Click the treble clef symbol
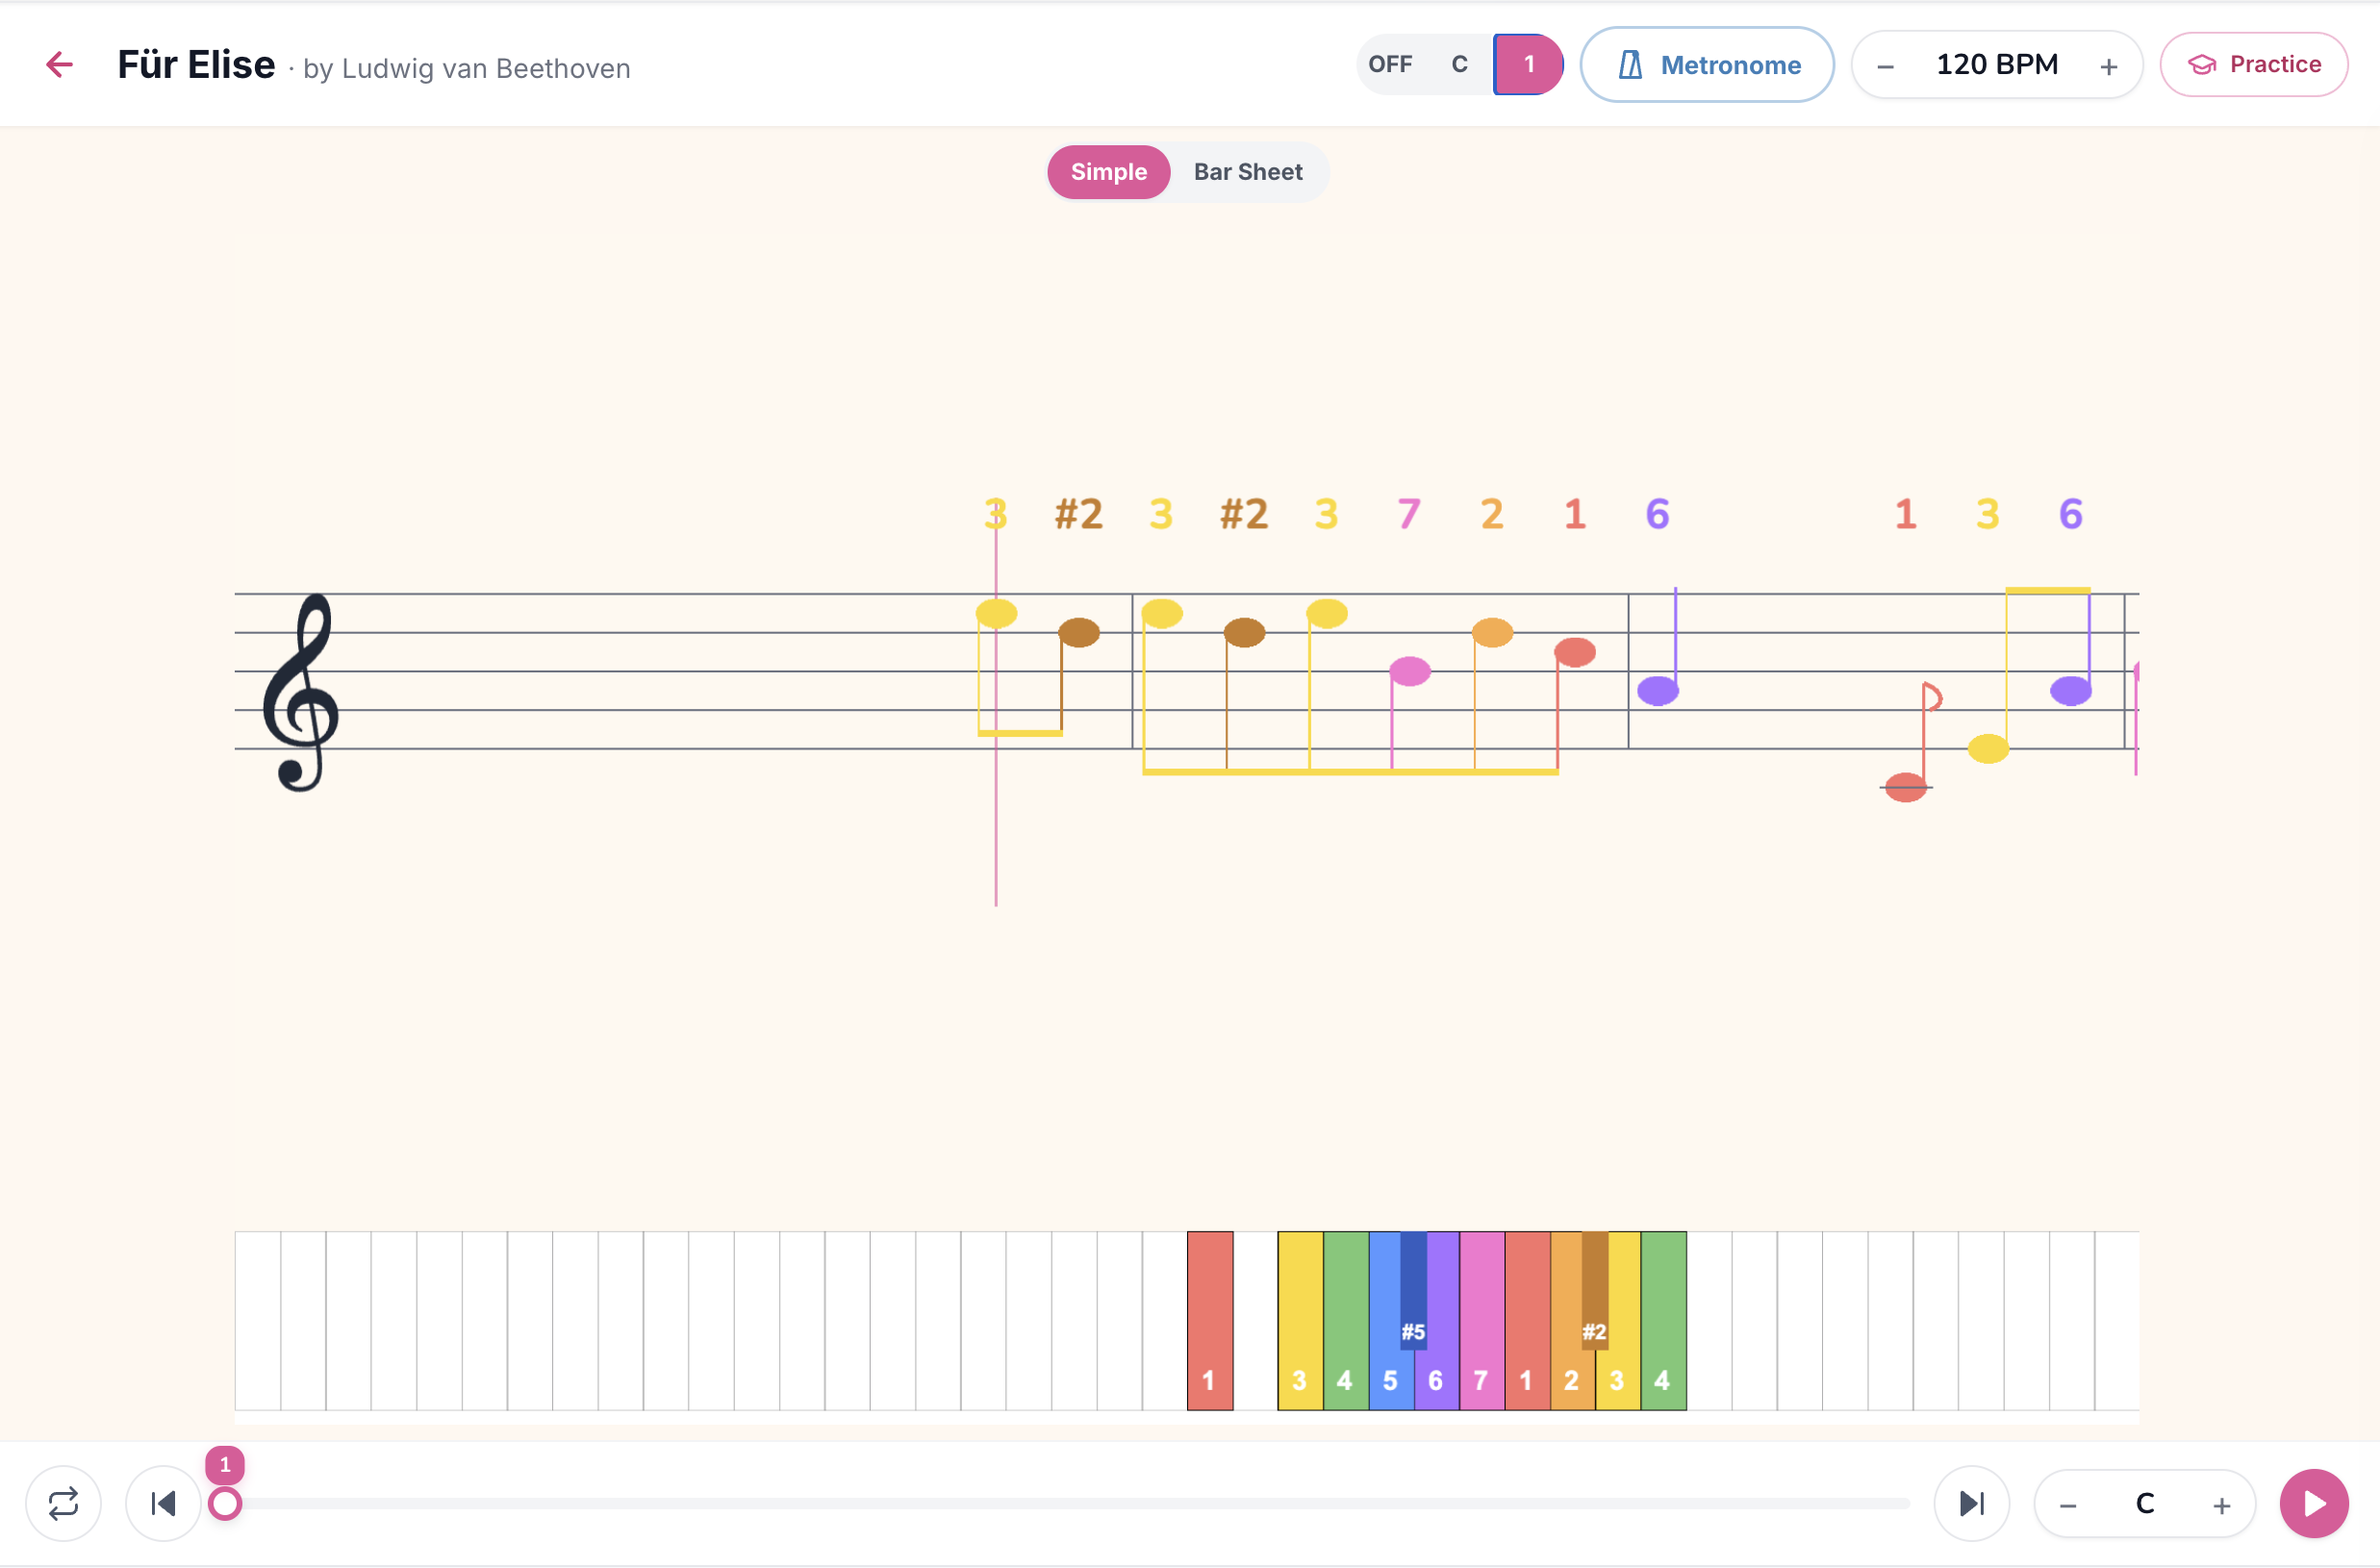 pyautogui.click(x=301, y=692)
